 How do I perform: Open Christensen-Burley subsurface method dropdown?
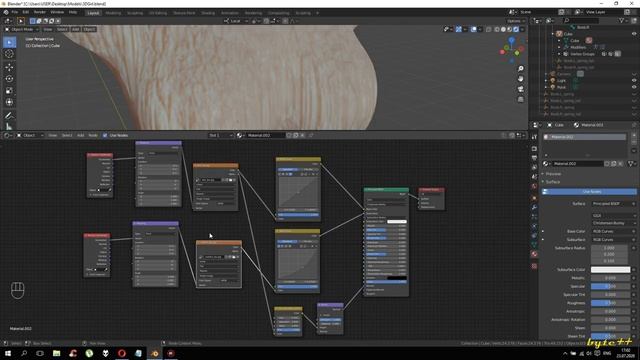(614, 223)
